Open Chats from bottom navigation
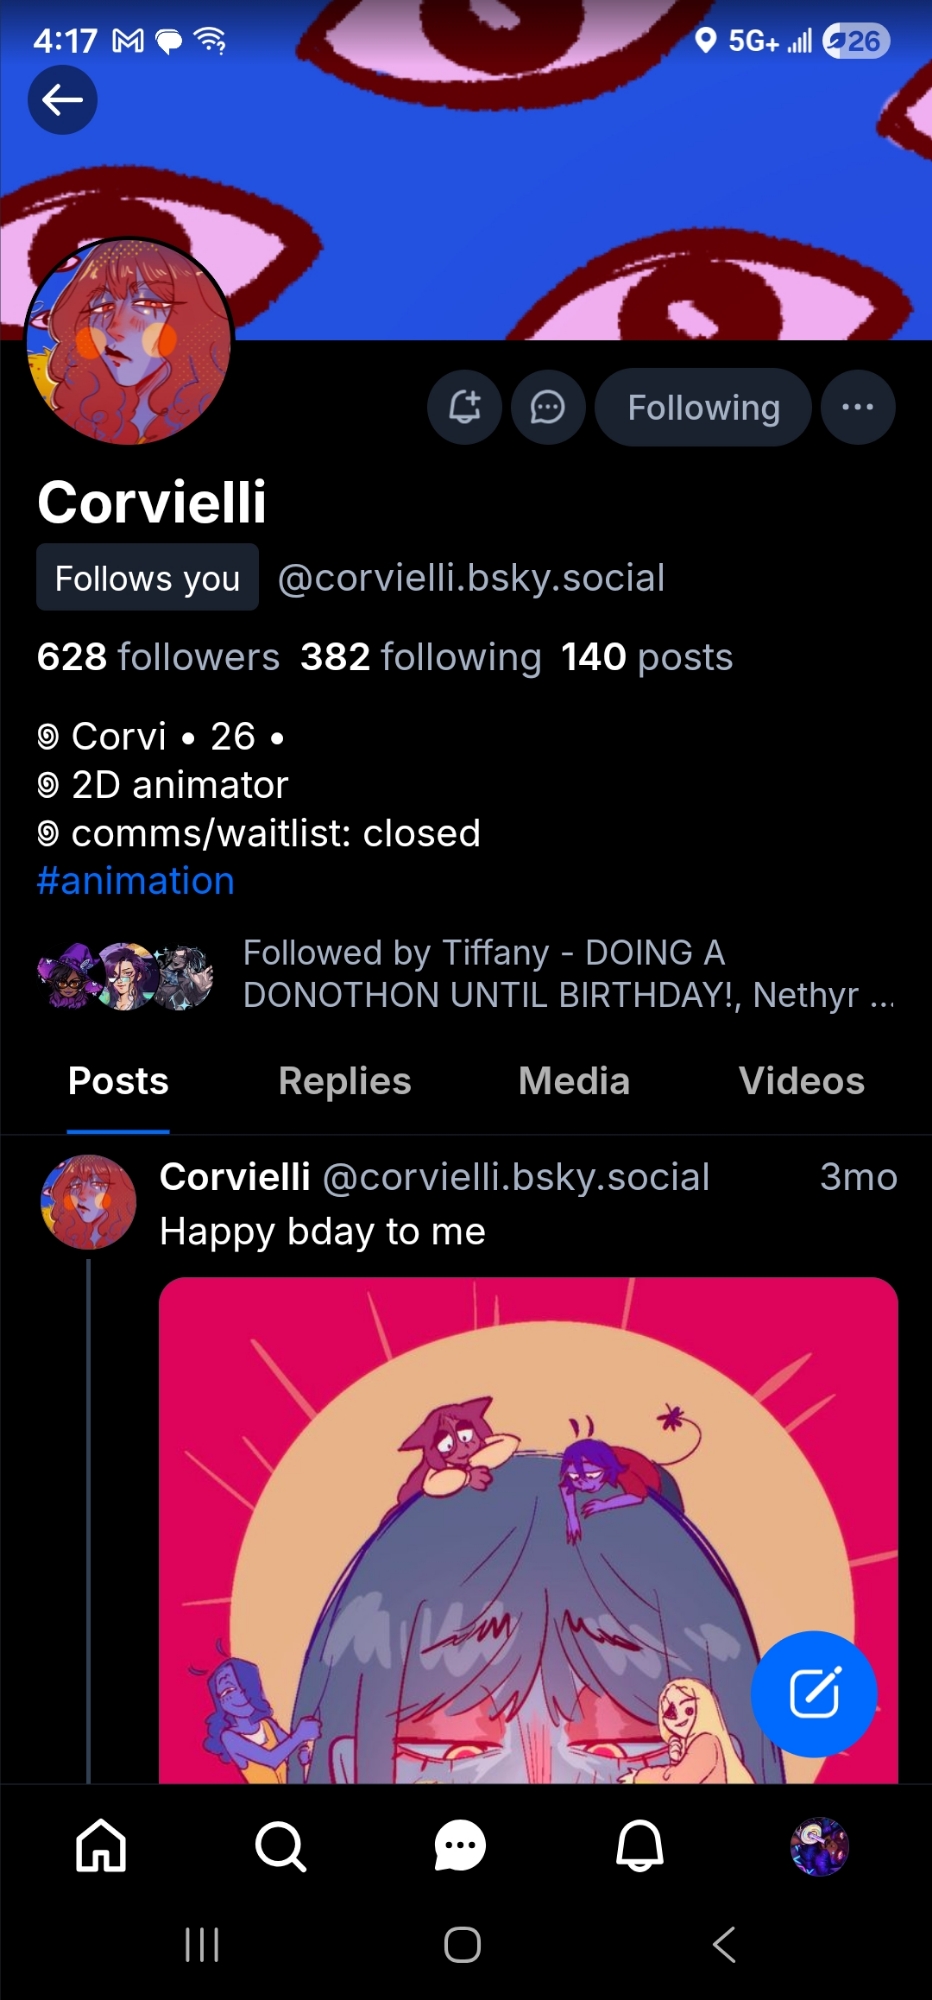 [x=460, y=1846]
